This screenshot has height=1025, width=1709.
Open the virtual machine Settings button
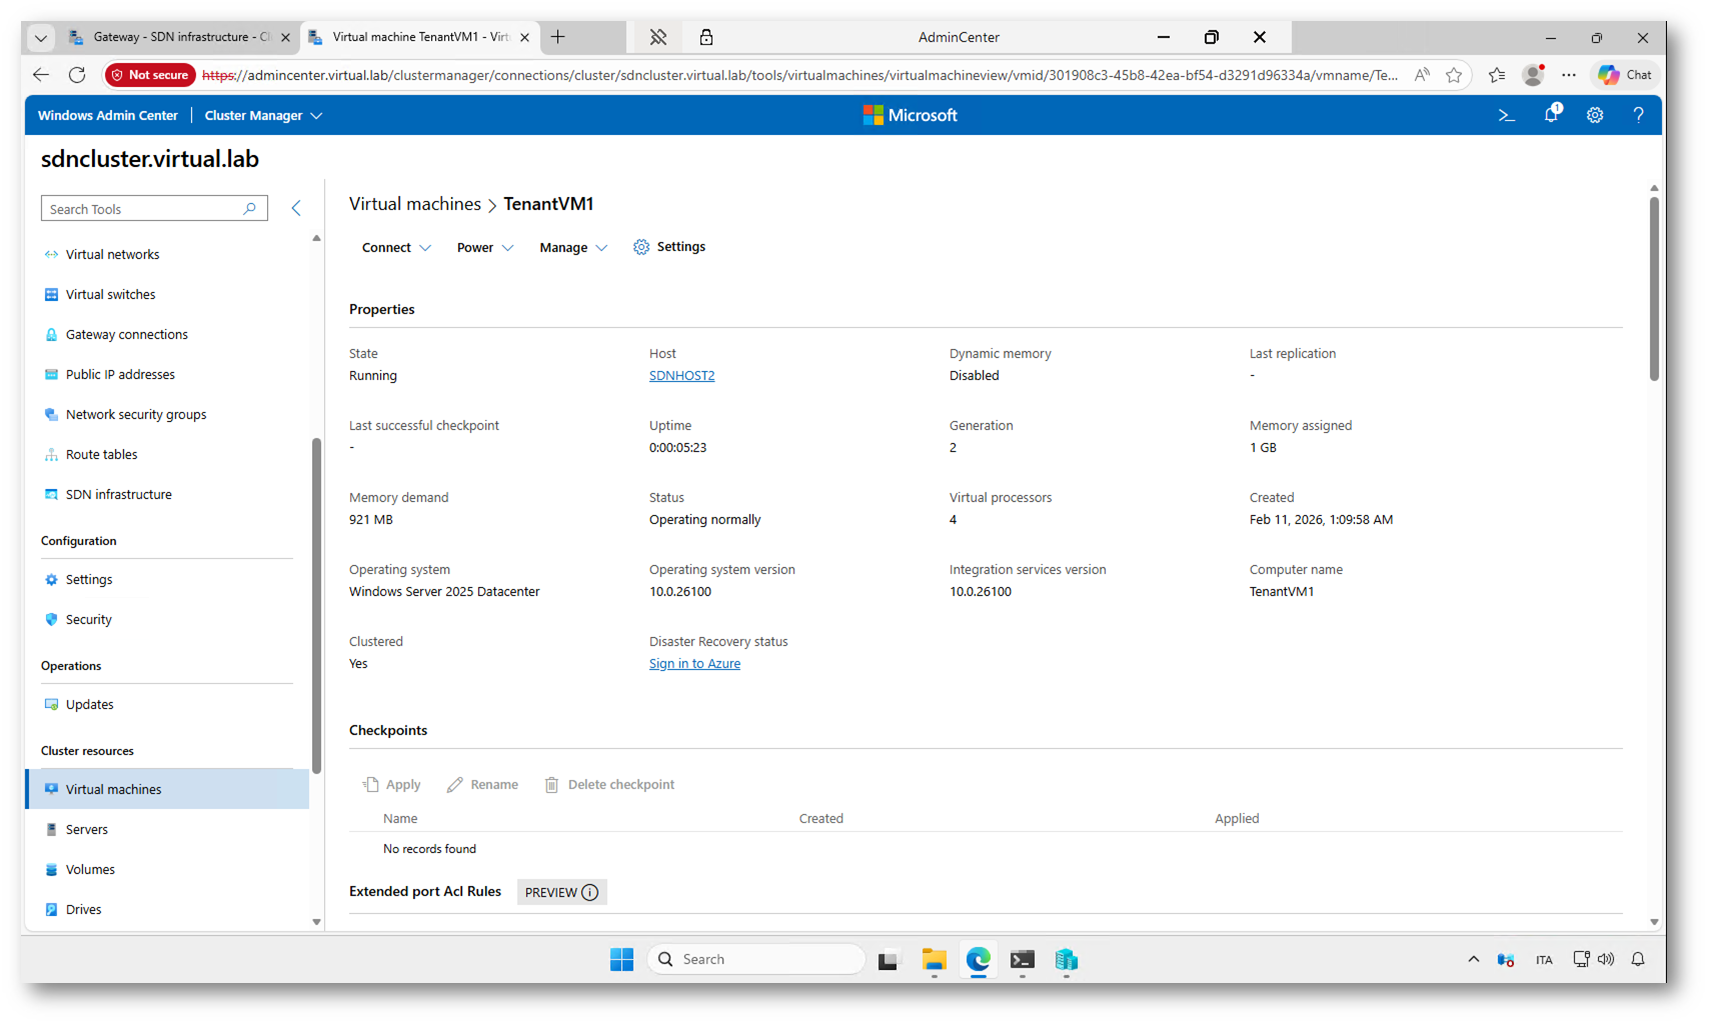pyautogui.click(x=669, y=247)
